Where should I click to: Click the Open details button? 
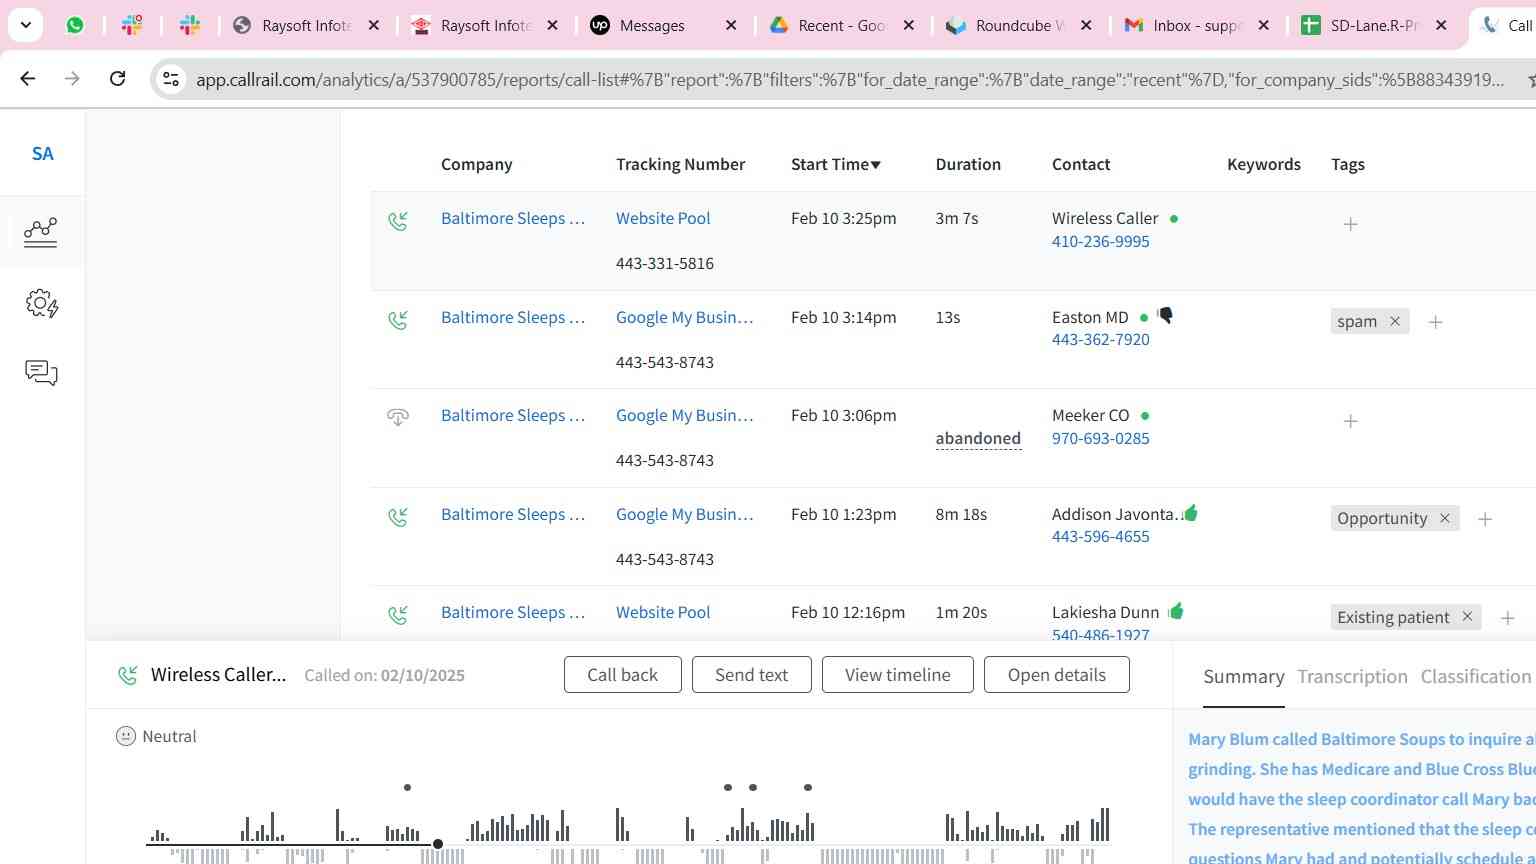[x=1057, y=675]
